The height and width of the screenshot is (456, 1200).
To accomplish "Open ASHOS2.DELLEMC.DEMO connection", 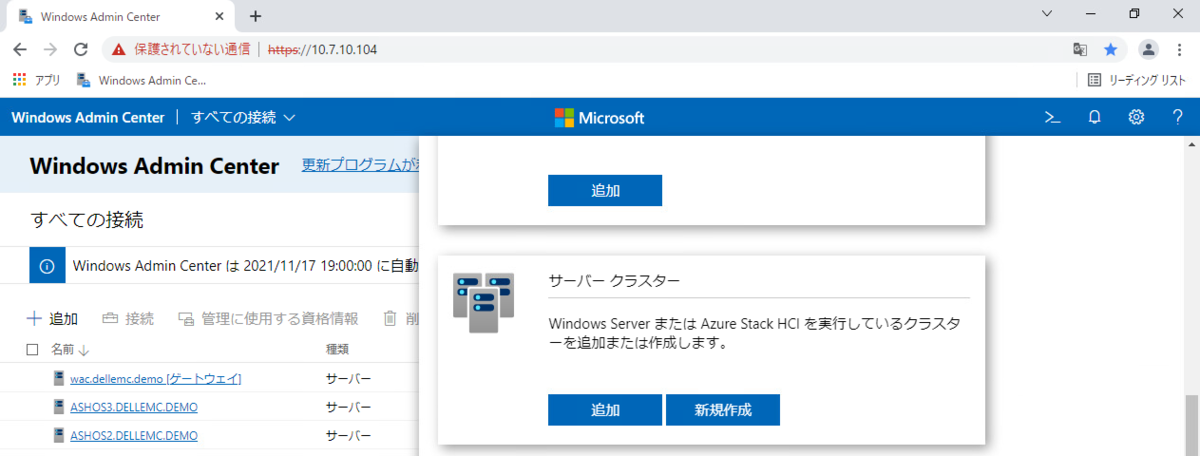I will 134,435.
